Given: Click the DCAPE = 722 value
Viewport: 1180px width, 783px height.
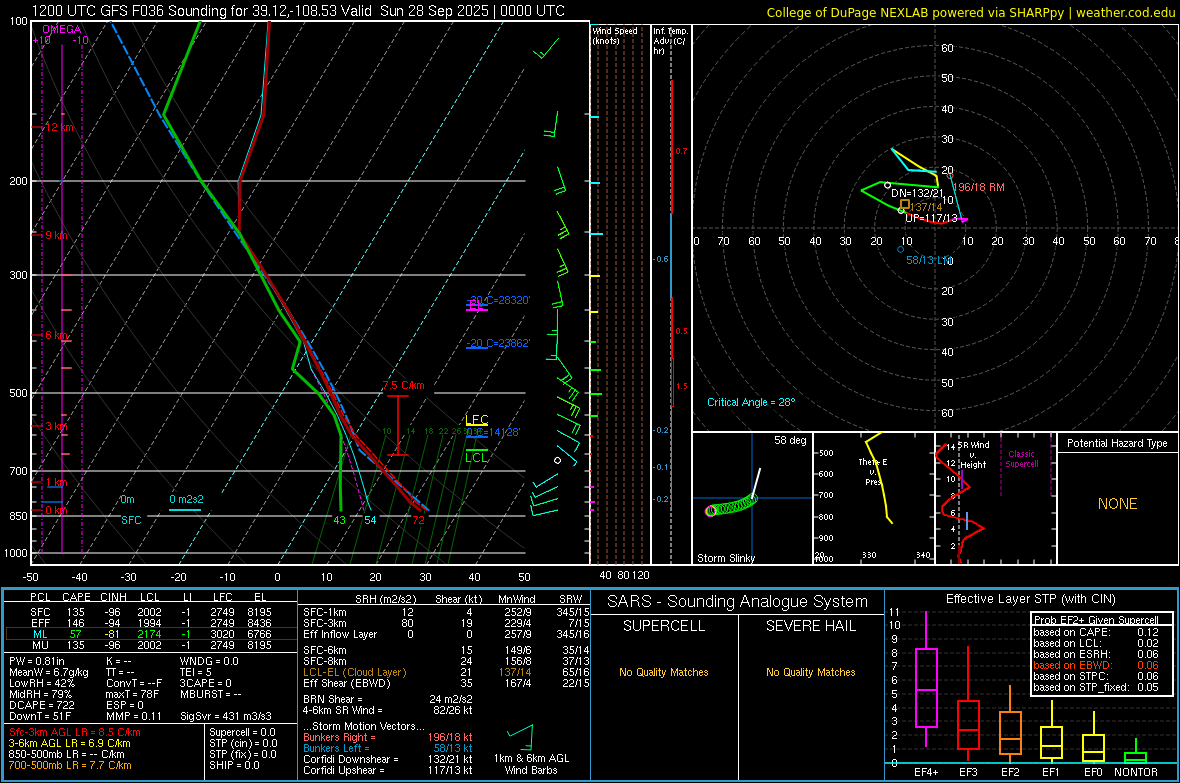Looking at the screenshot, I should click(x=41, y=705).
